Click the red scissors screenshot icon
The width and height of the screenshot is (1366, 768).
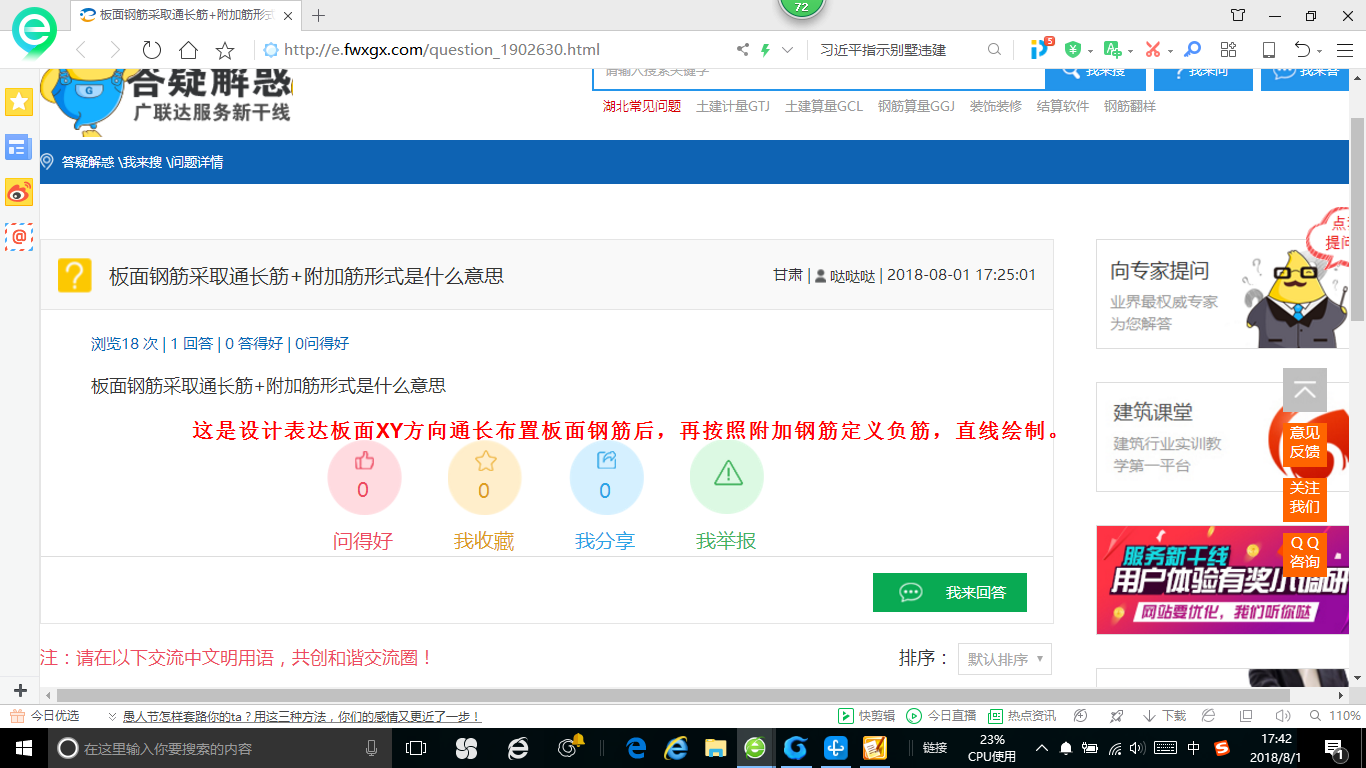click(1153, 50)
